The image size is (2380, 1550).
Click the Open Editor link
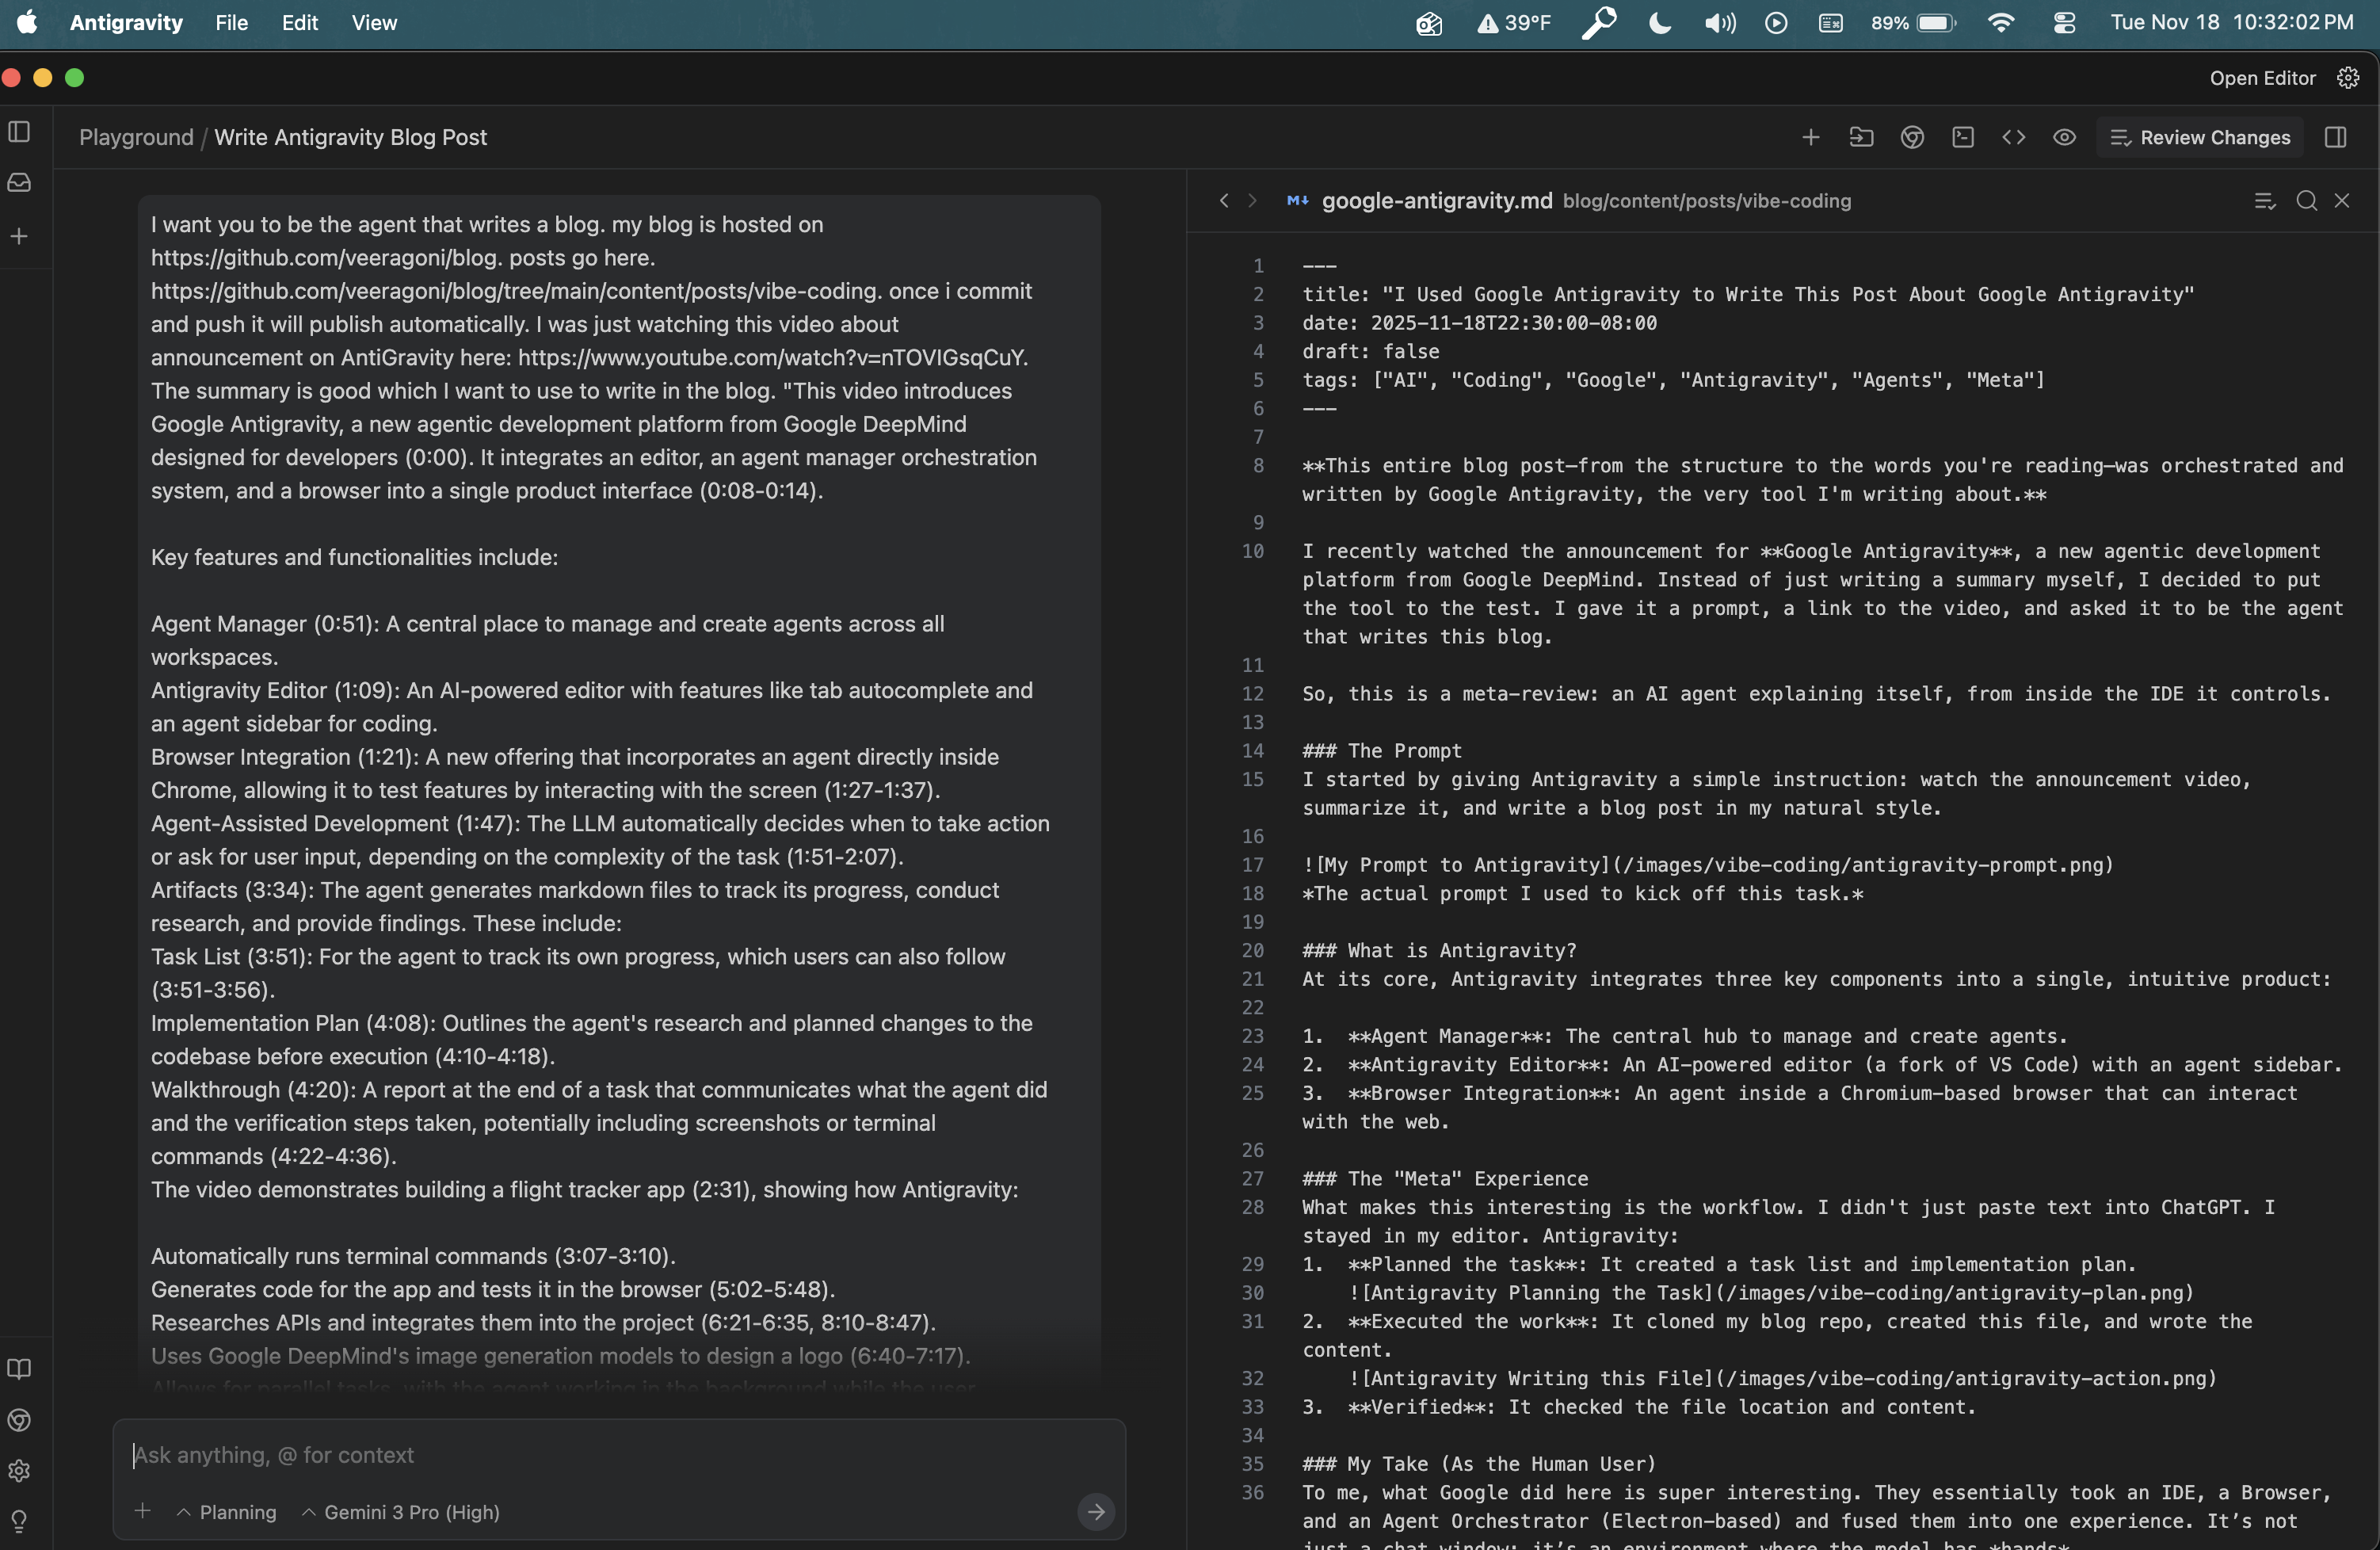[2262, 78]
